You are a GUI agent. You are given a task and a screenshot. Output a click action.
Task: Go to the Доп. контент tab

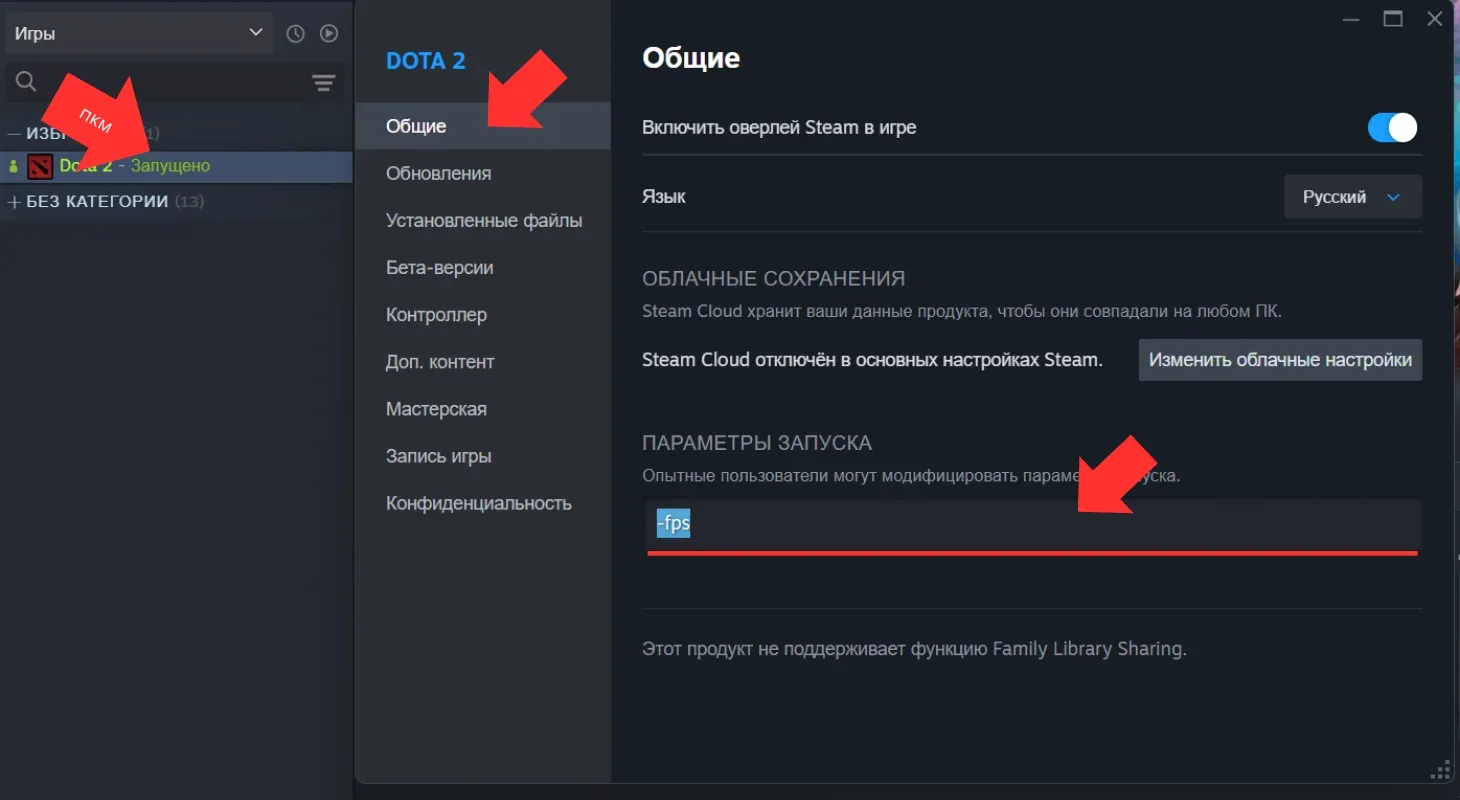pyautogui.click(x=483, y=361)
